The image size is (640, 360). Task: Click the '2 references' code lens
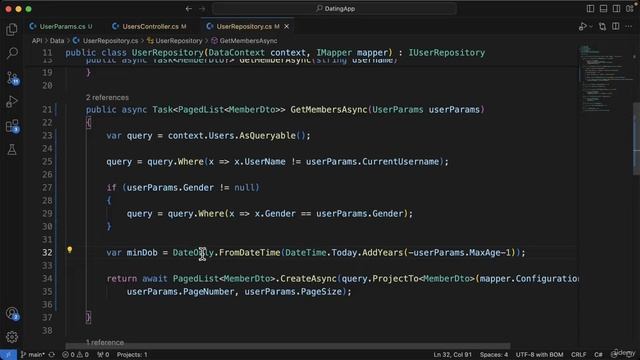coord(107,98)
